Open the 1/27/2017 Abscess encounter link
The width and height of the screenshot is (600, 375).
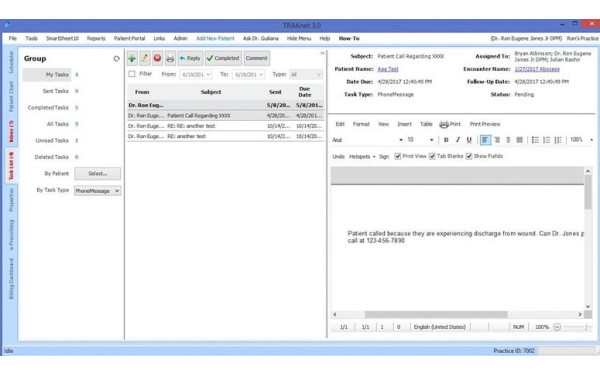coord(537,69)
